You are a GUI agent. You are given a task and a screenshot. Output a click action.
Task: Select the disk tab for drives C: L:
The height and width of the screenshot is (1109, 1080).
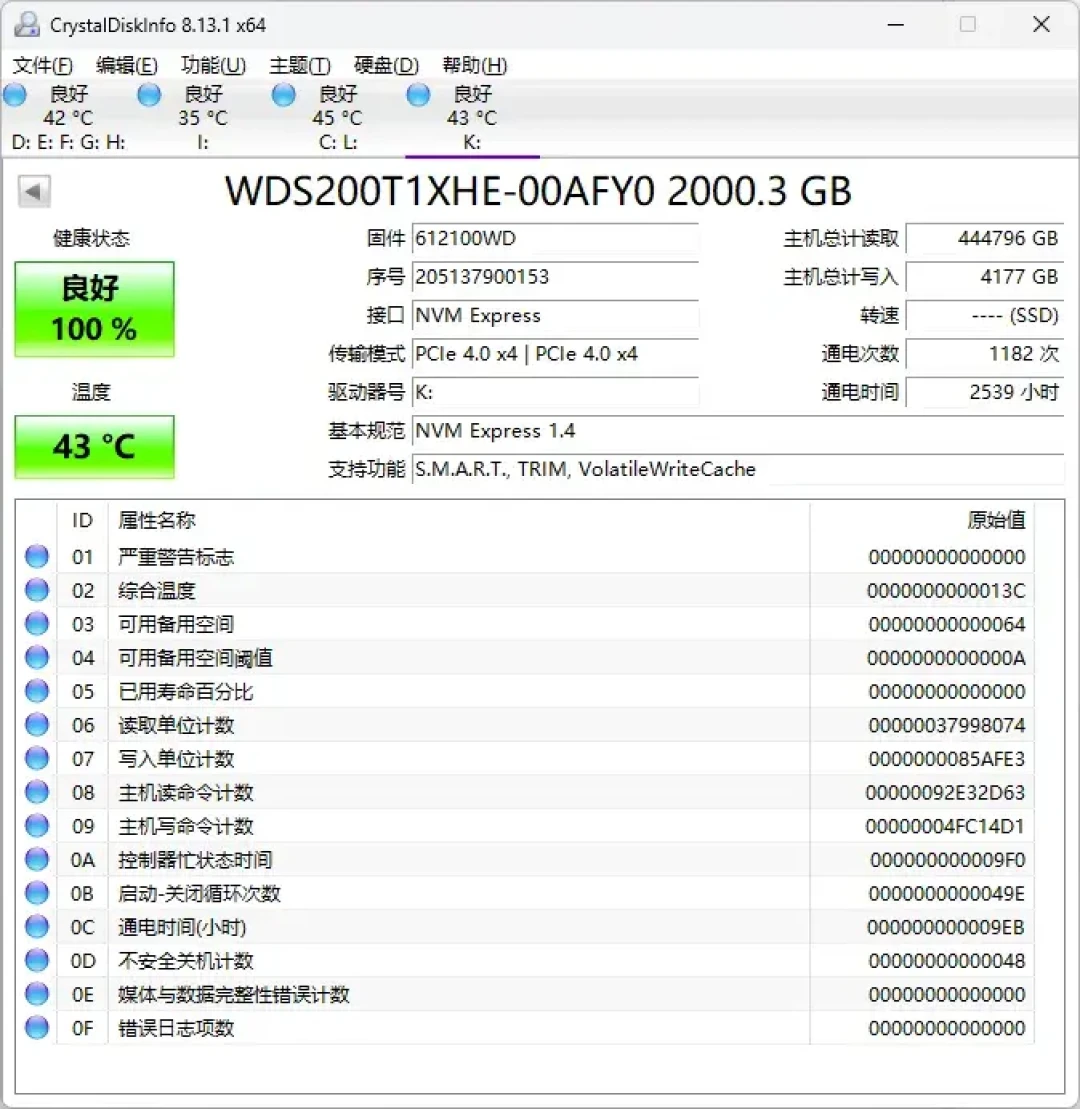pyautogui.click(x=337, y=117)
